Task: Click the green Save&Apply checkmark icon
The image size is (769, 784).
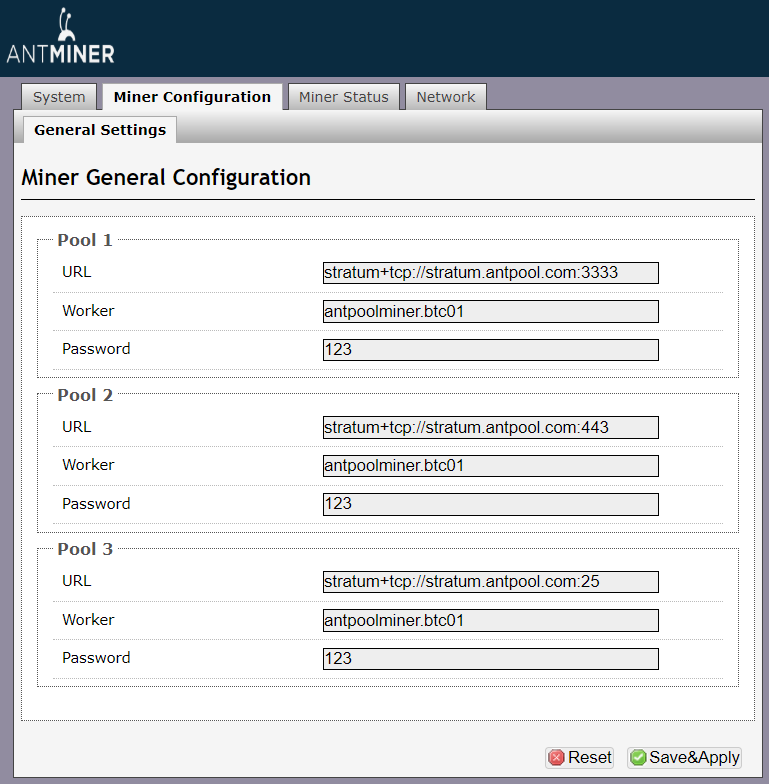Action: pos(638,758)
